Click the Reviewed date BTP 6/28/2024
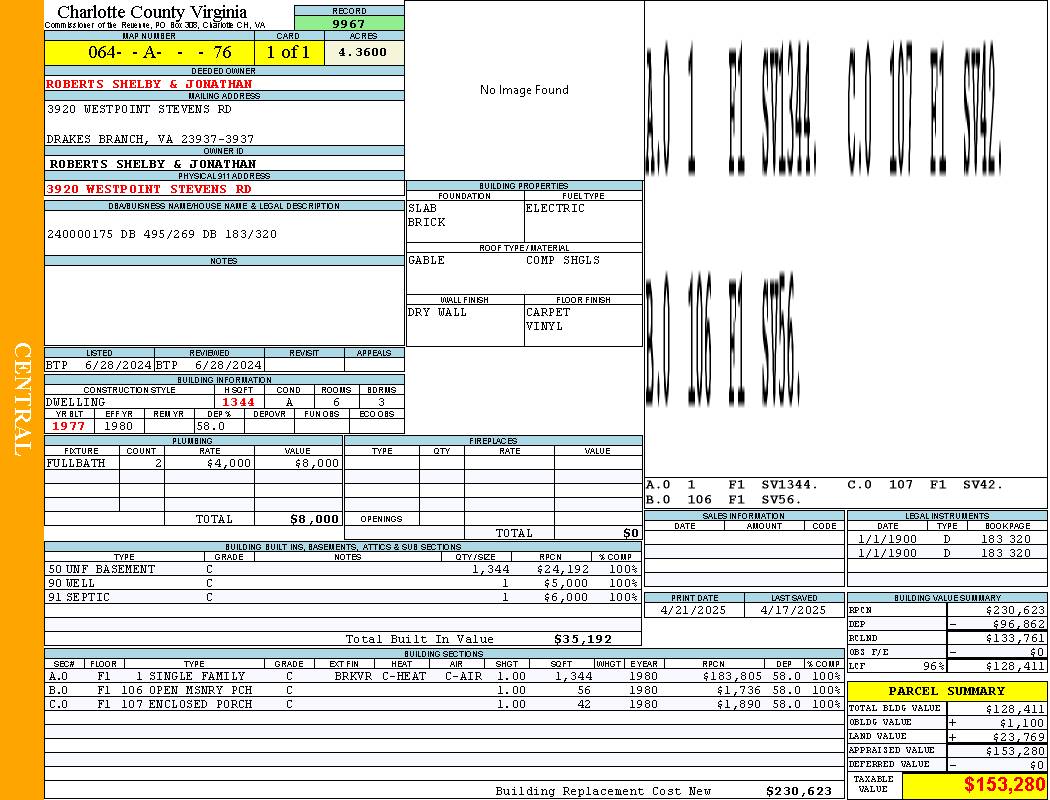 [209, 366]
